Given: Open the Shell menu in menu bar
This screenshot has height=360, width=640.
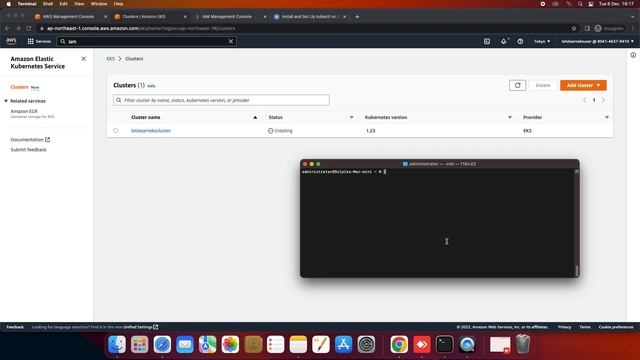Looking at the screenshot, I should click(48, 4).
